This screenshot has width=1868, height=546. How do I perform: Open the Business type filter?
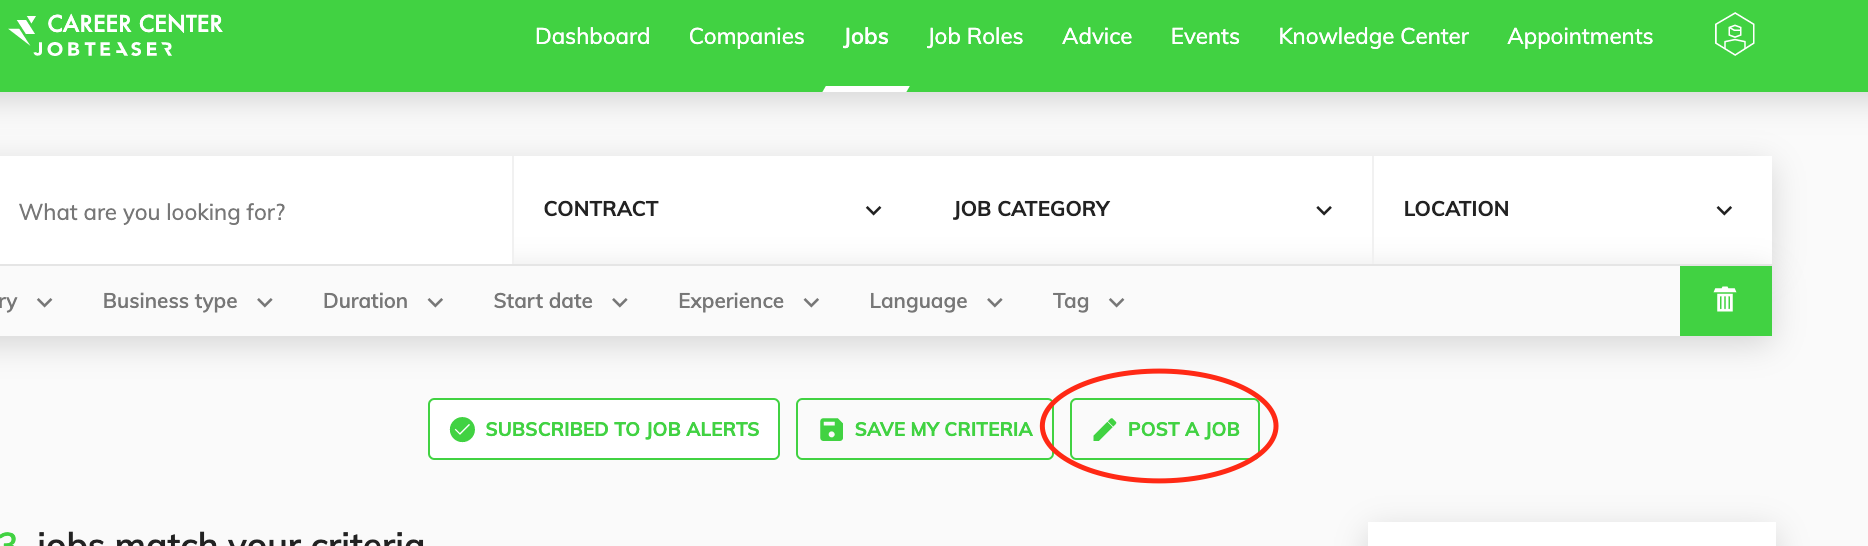[188, 301]
